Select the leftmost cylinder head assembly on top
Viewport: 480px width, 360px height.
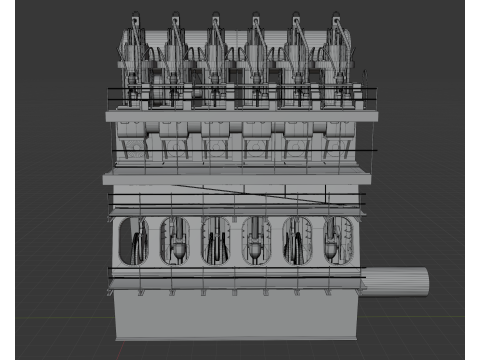[133, 59]
